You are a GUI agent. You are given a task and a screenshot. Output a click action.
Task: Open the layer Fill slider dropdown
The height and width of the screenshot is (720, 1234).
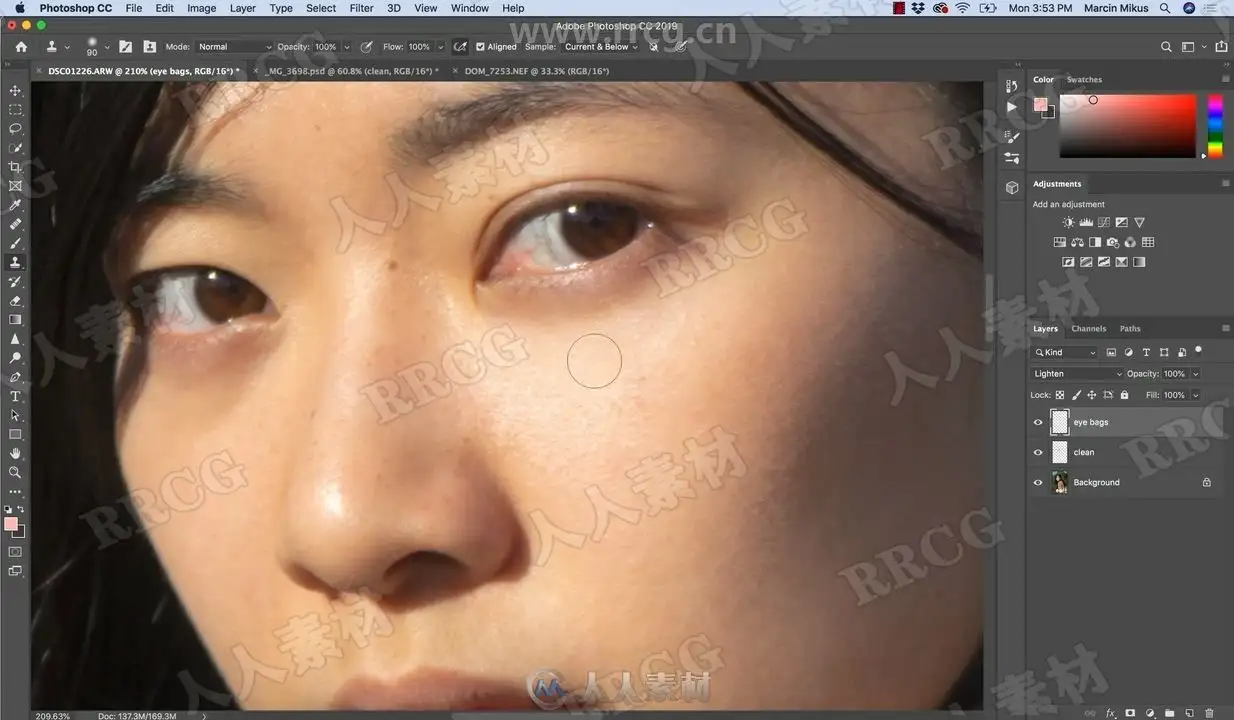(x=1195, y=395)
